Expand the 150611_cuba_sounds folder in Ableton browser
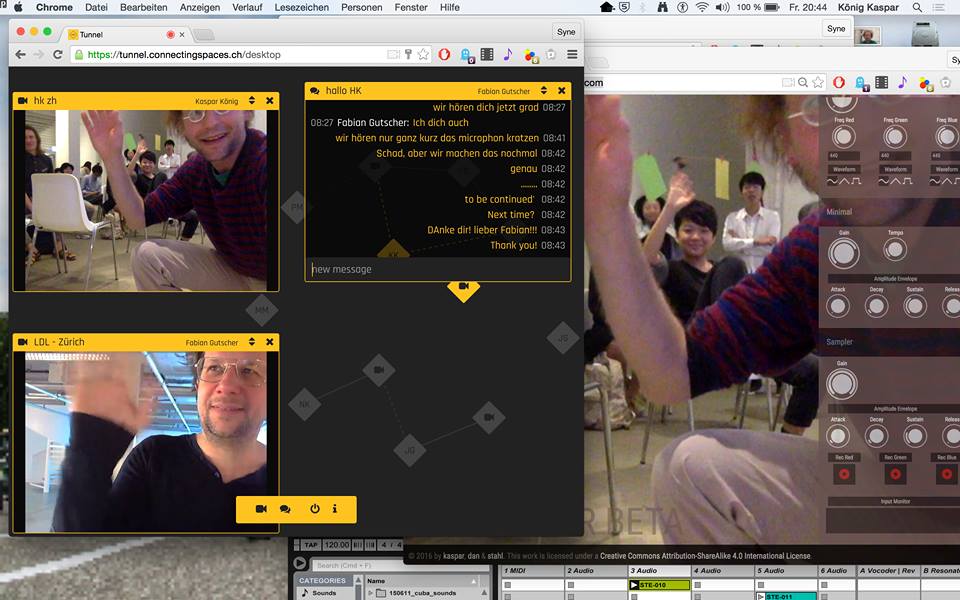960x600 pixels. pos(370,593)
